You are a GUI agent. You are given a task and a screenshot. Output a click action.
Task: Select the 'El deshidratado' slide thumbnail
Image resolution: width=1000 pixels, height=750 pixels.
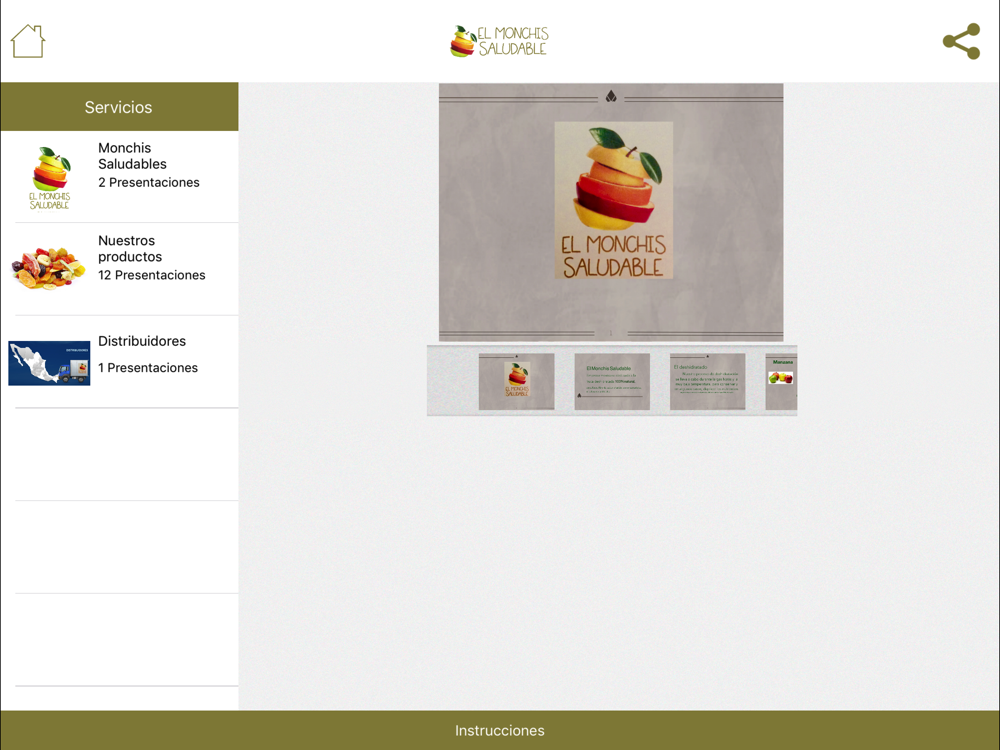pos(707,381)
